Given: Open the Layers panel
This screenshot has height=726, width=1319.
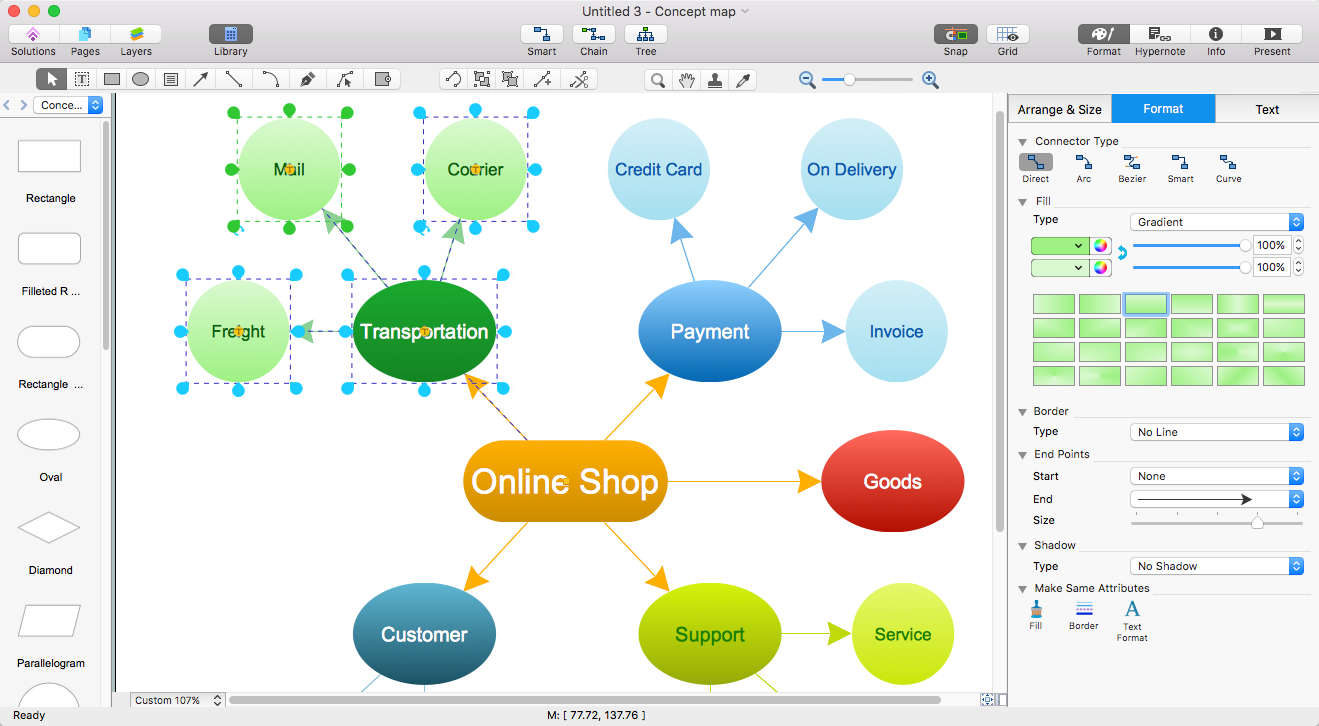Looking at the screenshot, I should (136, 35).
